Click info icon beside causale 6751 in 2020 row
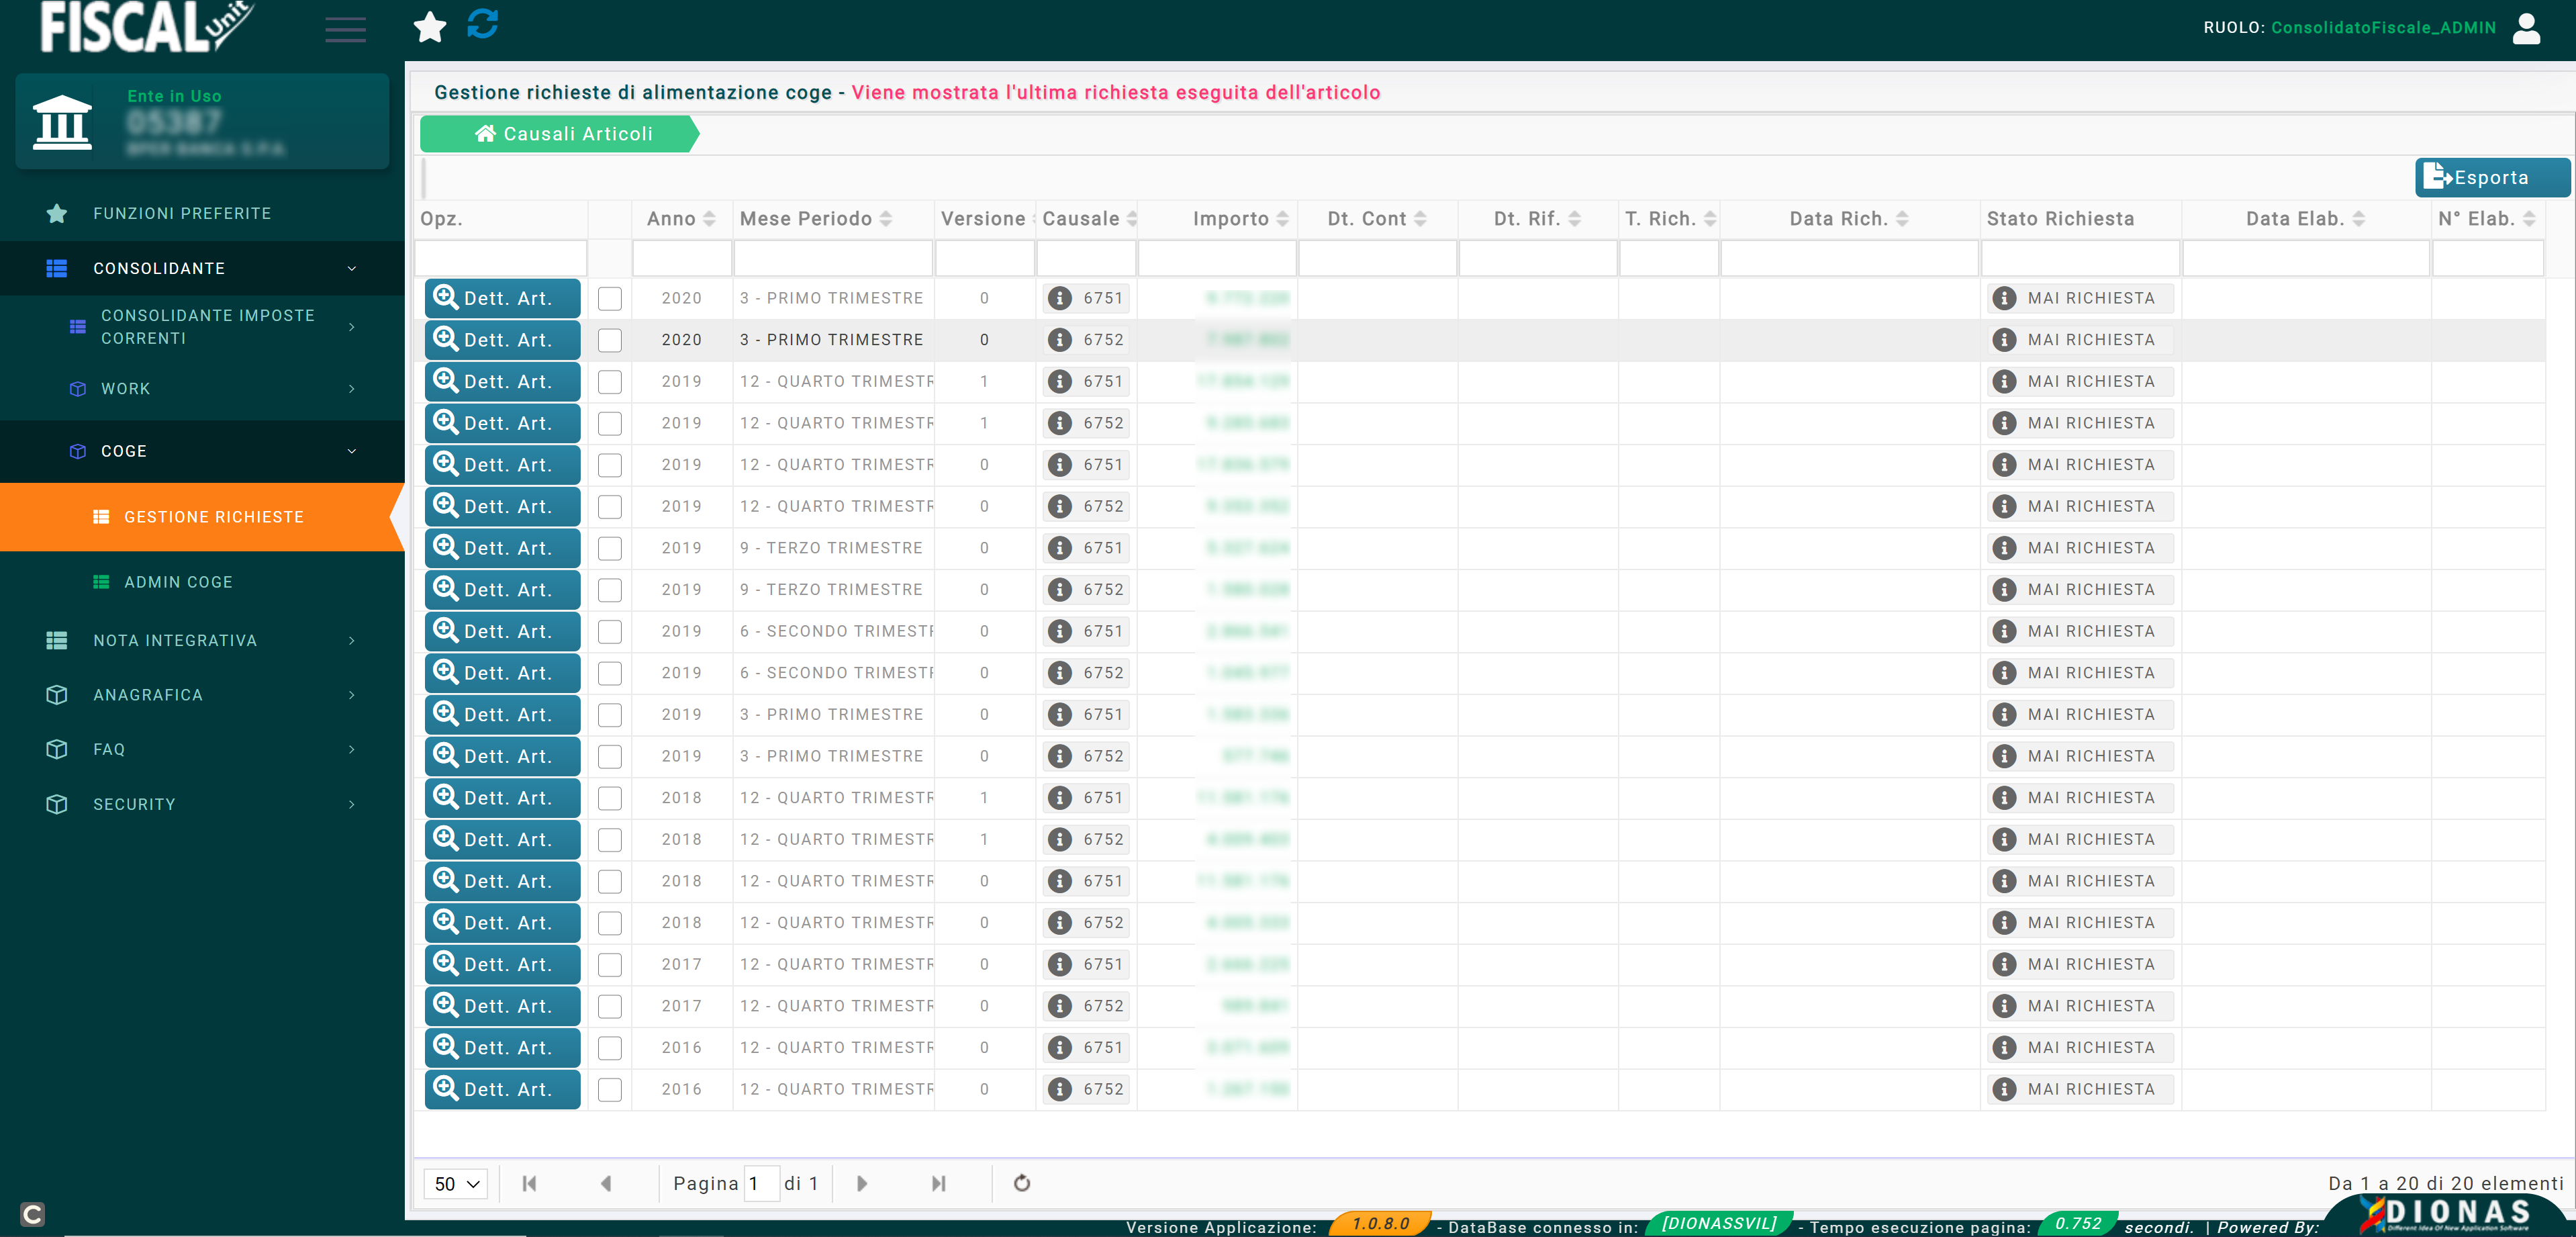The height and width of the screenshot is (1237, 2576). 1060,298
